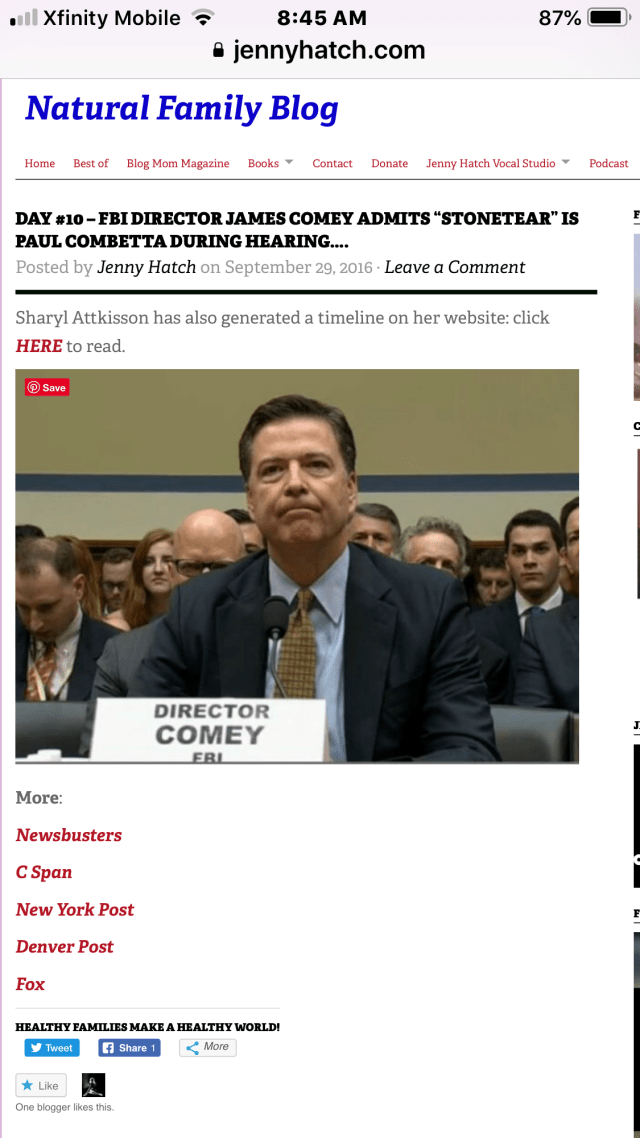Follow the Newsbusters link
Screen dimensions: 640x1138
click(69, 835)
